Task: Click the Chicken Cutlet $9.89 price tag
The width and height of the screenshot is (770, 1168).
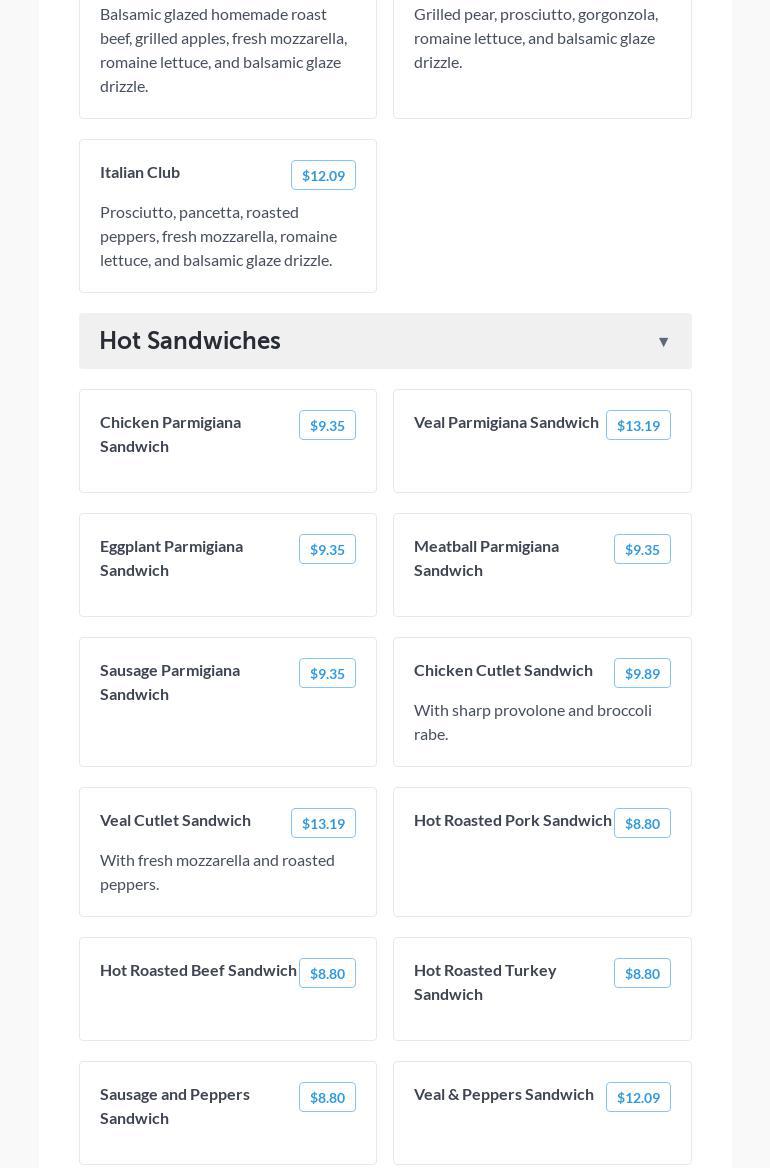Action: [x=642, y=673]
